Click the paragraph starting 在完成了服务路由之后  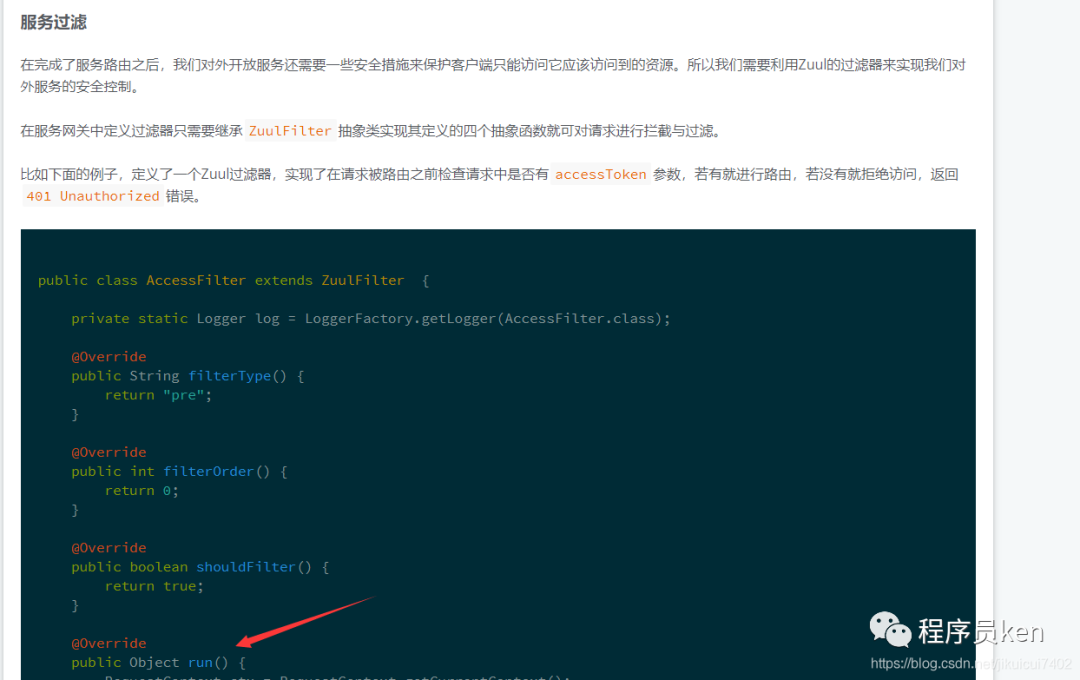pyautogui.click(x=492, y=76)
